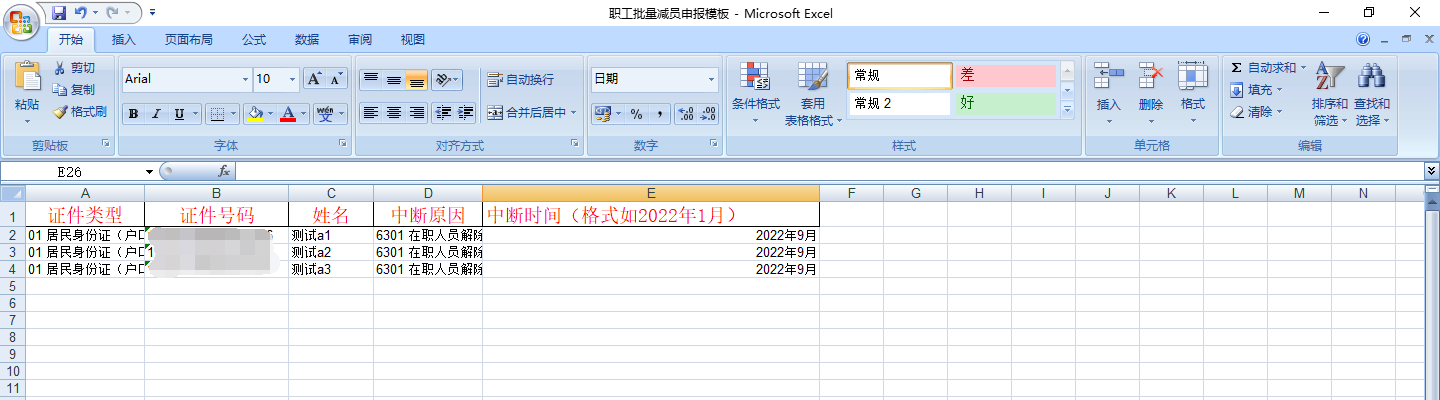Viewport: 1440px width, 400px height.
Task: Apply the 好 (Good) cell style
Action: click(x=1004, y=103)
